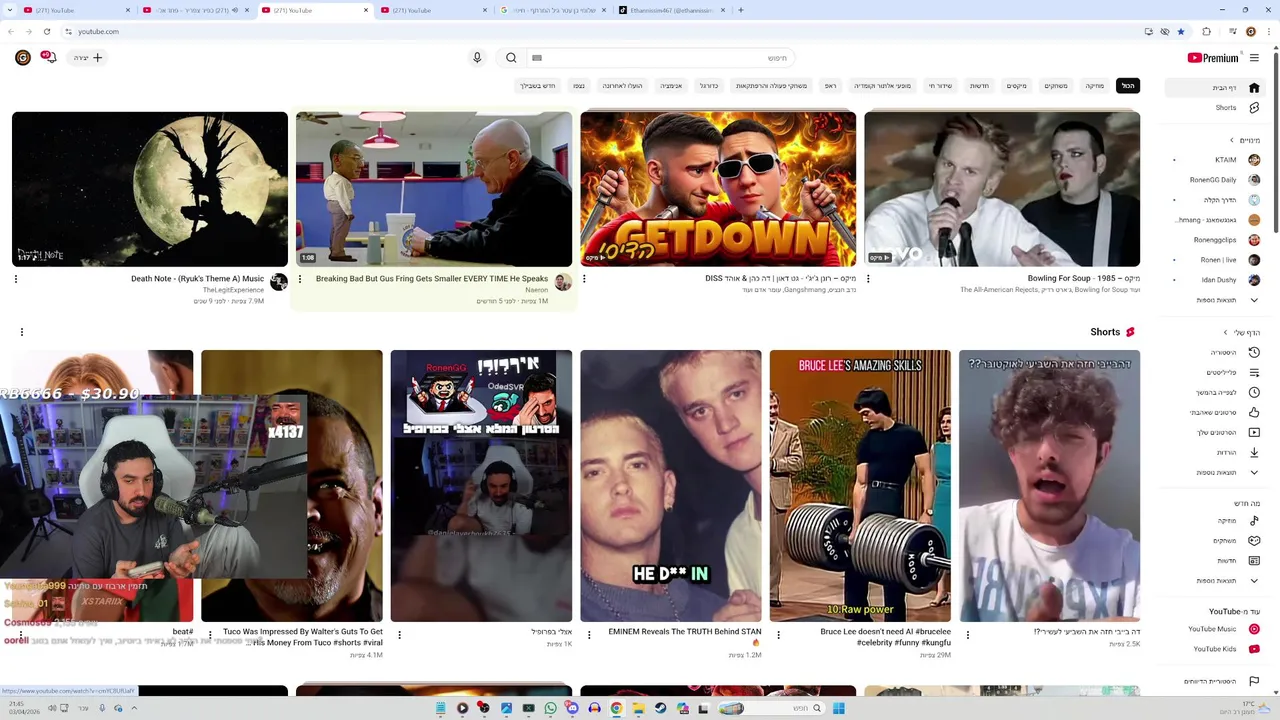Bookmark this page with star icon

click(1181, 32)
